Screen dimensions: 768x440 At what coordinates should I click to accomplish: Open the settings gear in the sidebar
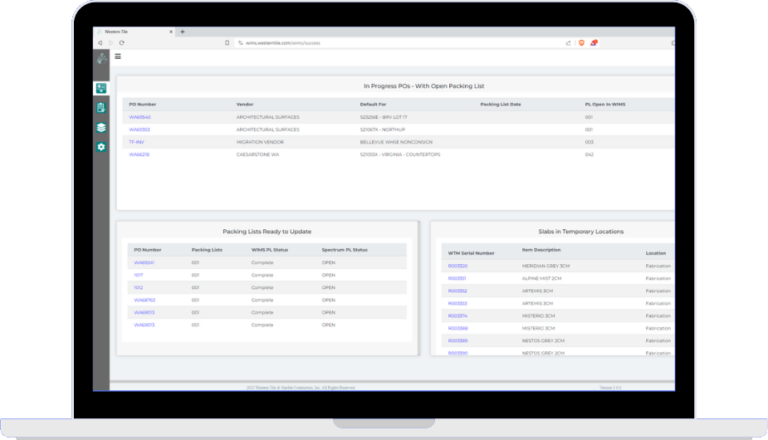(101, 147)
